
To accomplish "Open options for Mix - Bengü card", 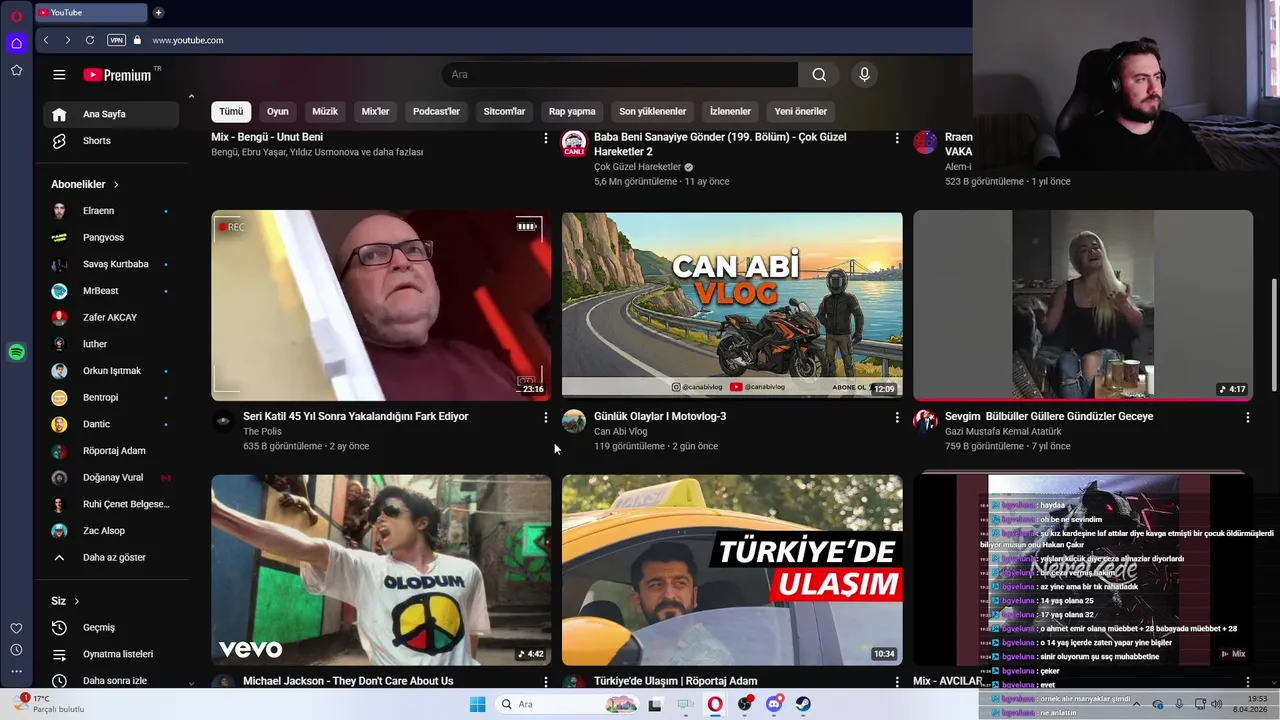I will coord(545,138).
